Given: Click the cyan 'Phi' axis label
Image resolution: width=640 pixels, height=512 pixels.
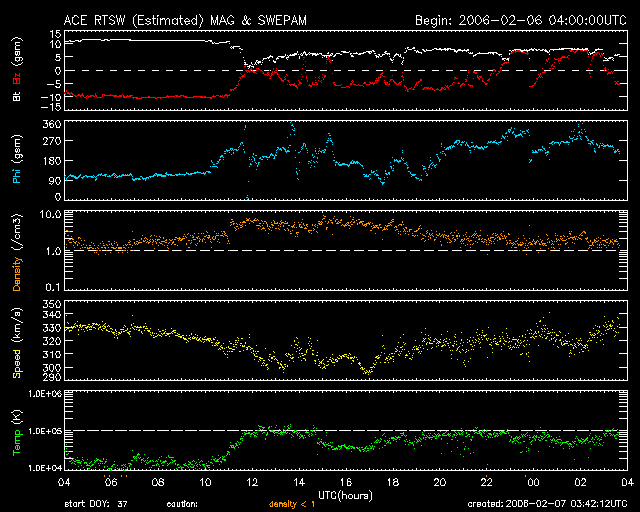Looking at the screenshot, I should pyautogui.click(x=17, y=175).
